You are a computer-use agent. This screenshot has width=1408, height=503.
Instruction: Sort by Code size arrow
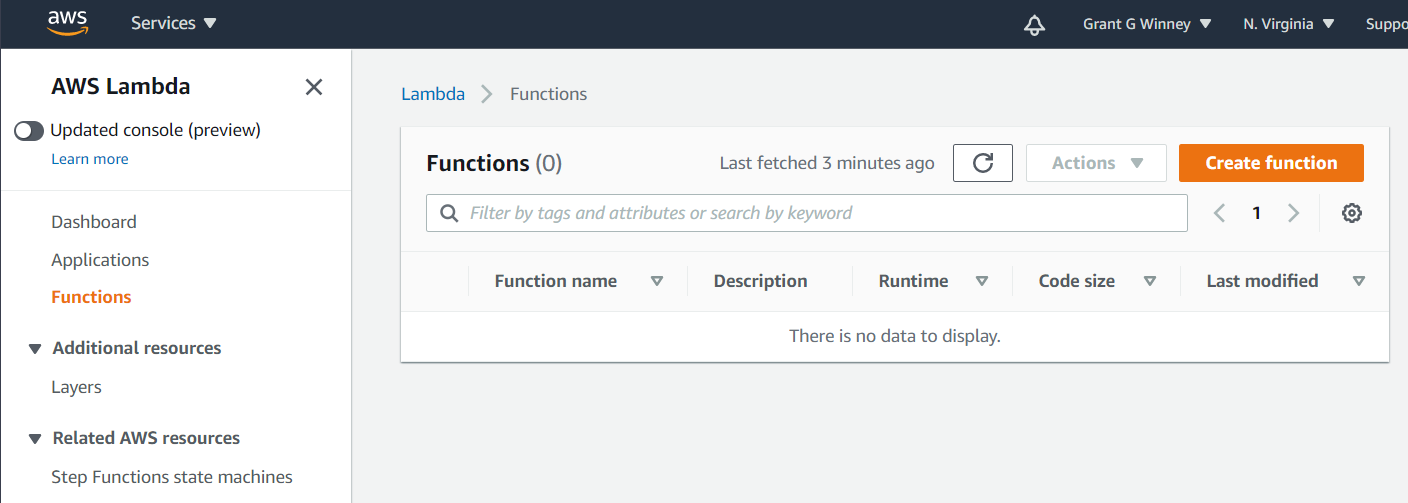tap(1150, 282)
